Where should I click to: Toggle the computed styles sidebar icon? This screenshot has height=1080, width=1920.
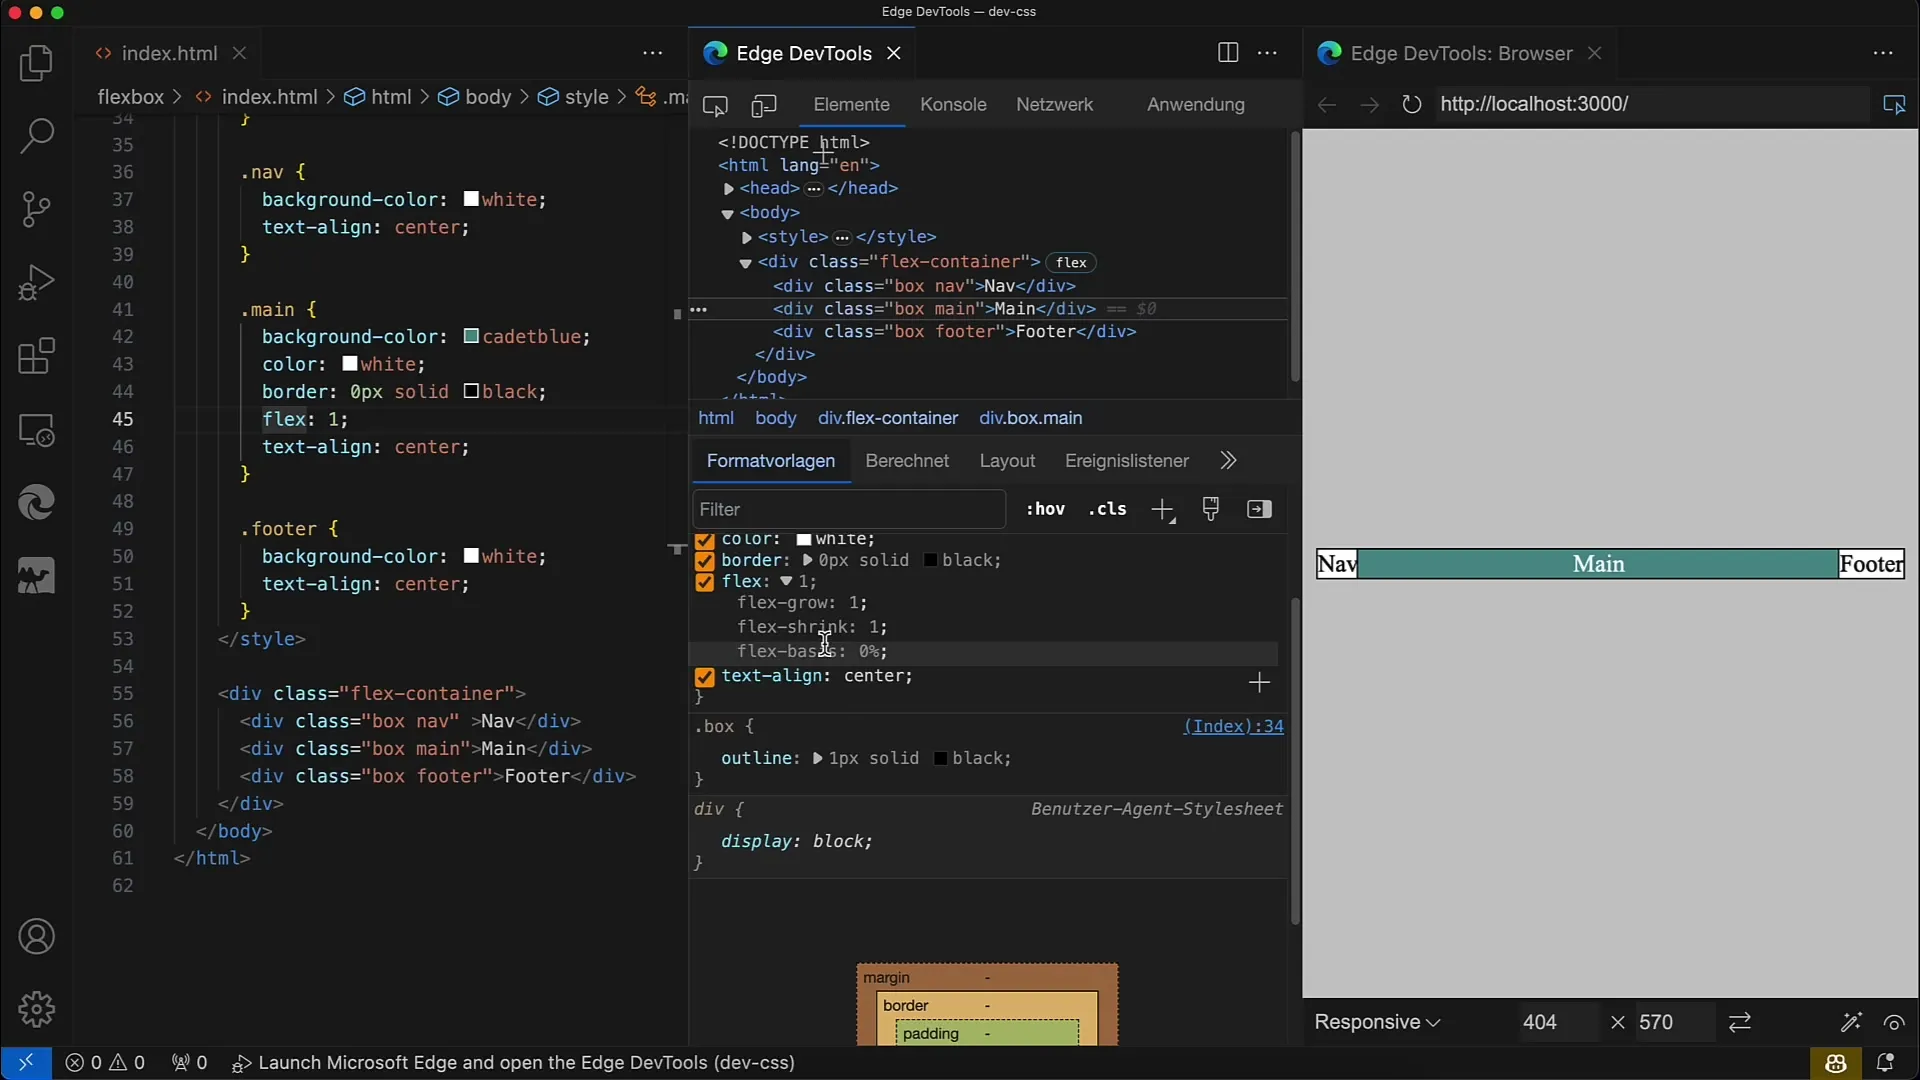1259,509
